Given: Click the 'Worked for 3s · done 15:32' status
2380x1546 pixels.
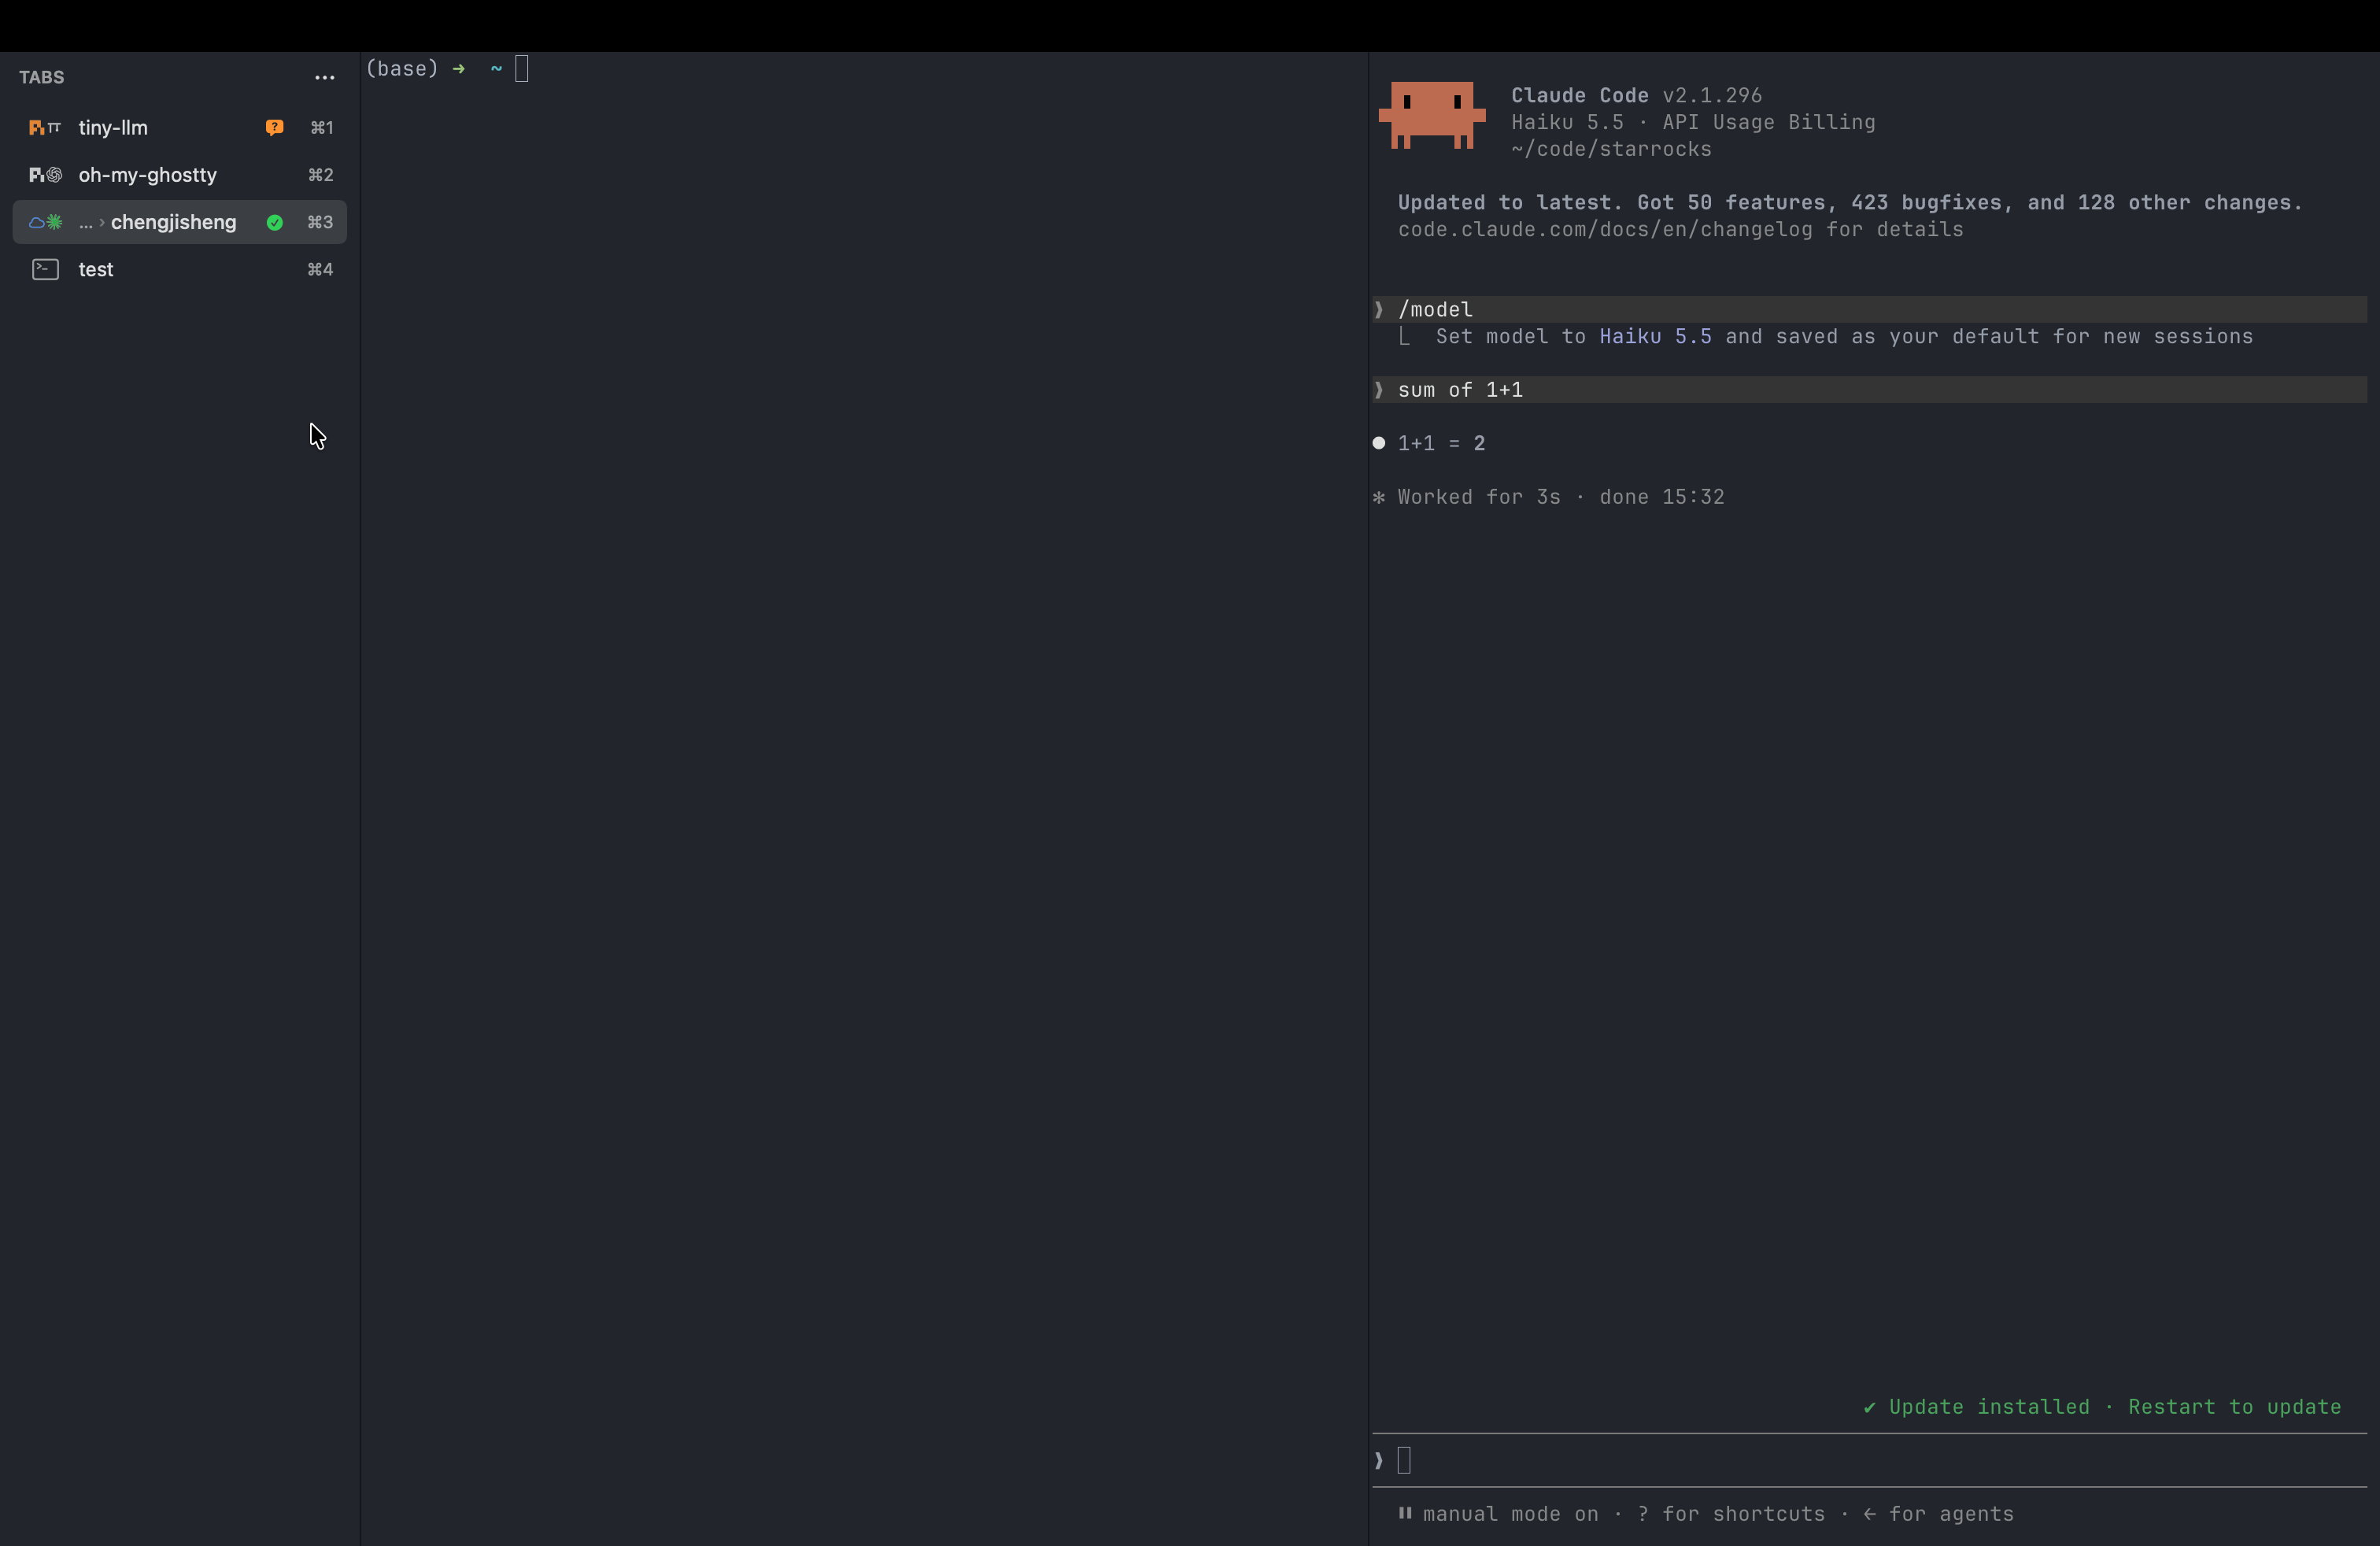Looking at the screenshot, I should [x=1560, y=497].
